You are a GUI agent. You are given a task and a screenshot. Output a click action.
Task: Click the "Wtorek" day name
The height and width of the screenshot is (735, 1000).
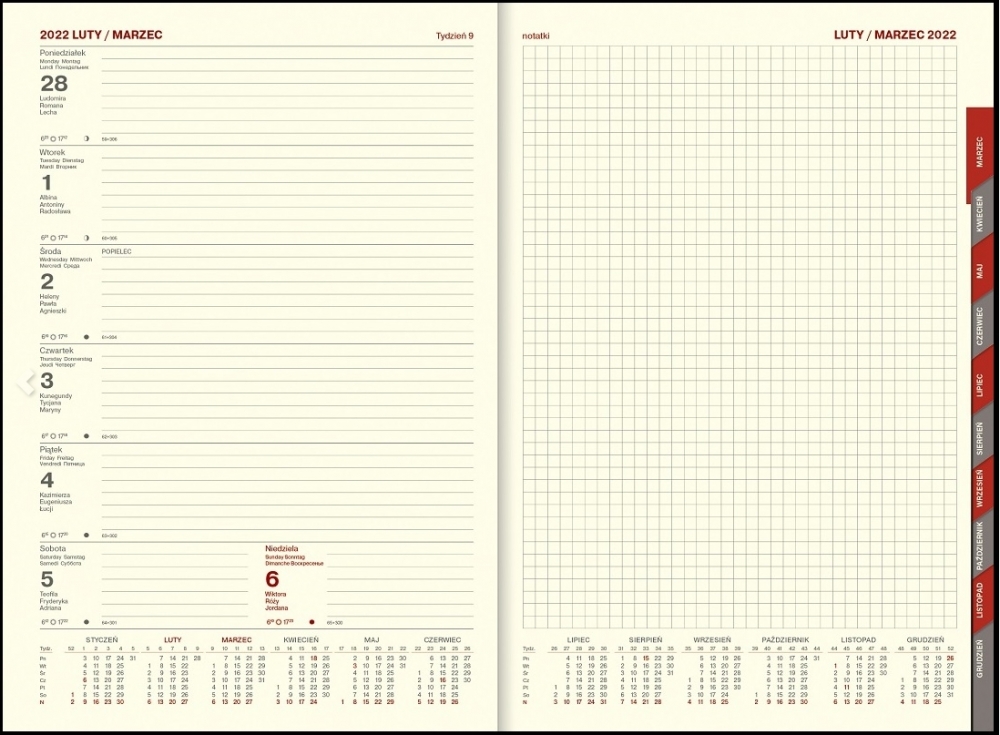pyautogui.click(x=52, y=152)
